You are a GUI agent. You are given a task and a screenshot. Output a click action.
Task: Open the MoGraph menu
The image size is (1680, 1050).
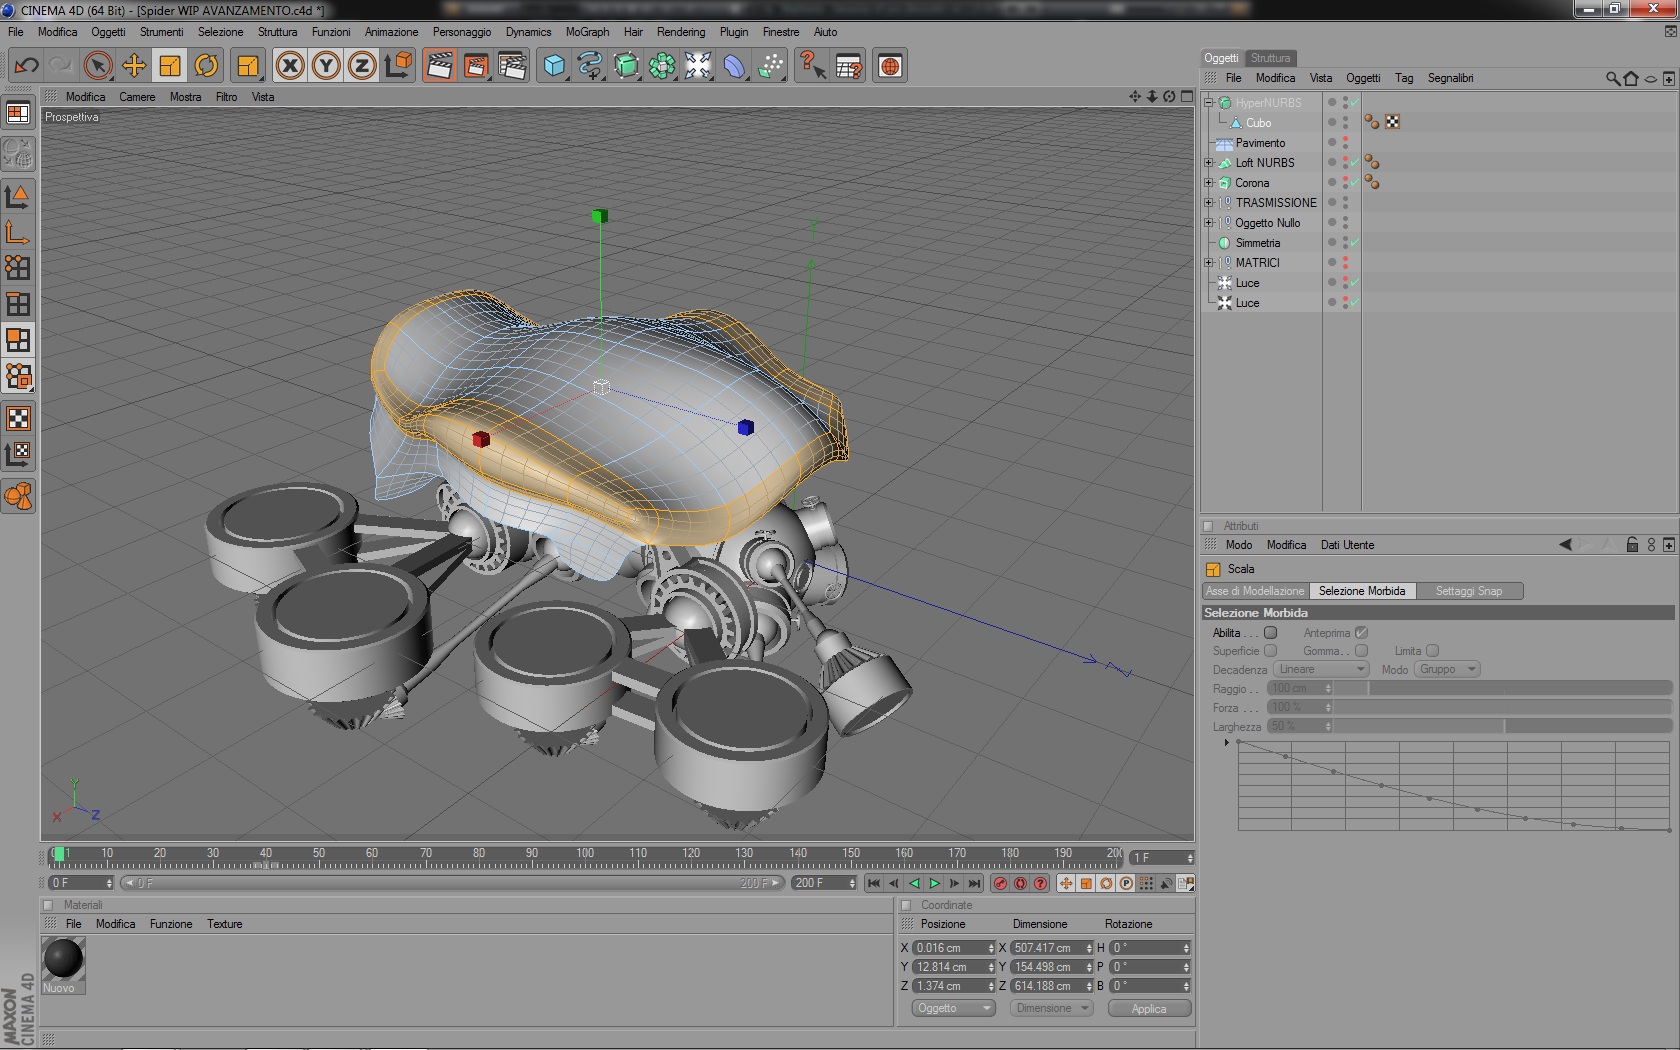tap(587, 32)
